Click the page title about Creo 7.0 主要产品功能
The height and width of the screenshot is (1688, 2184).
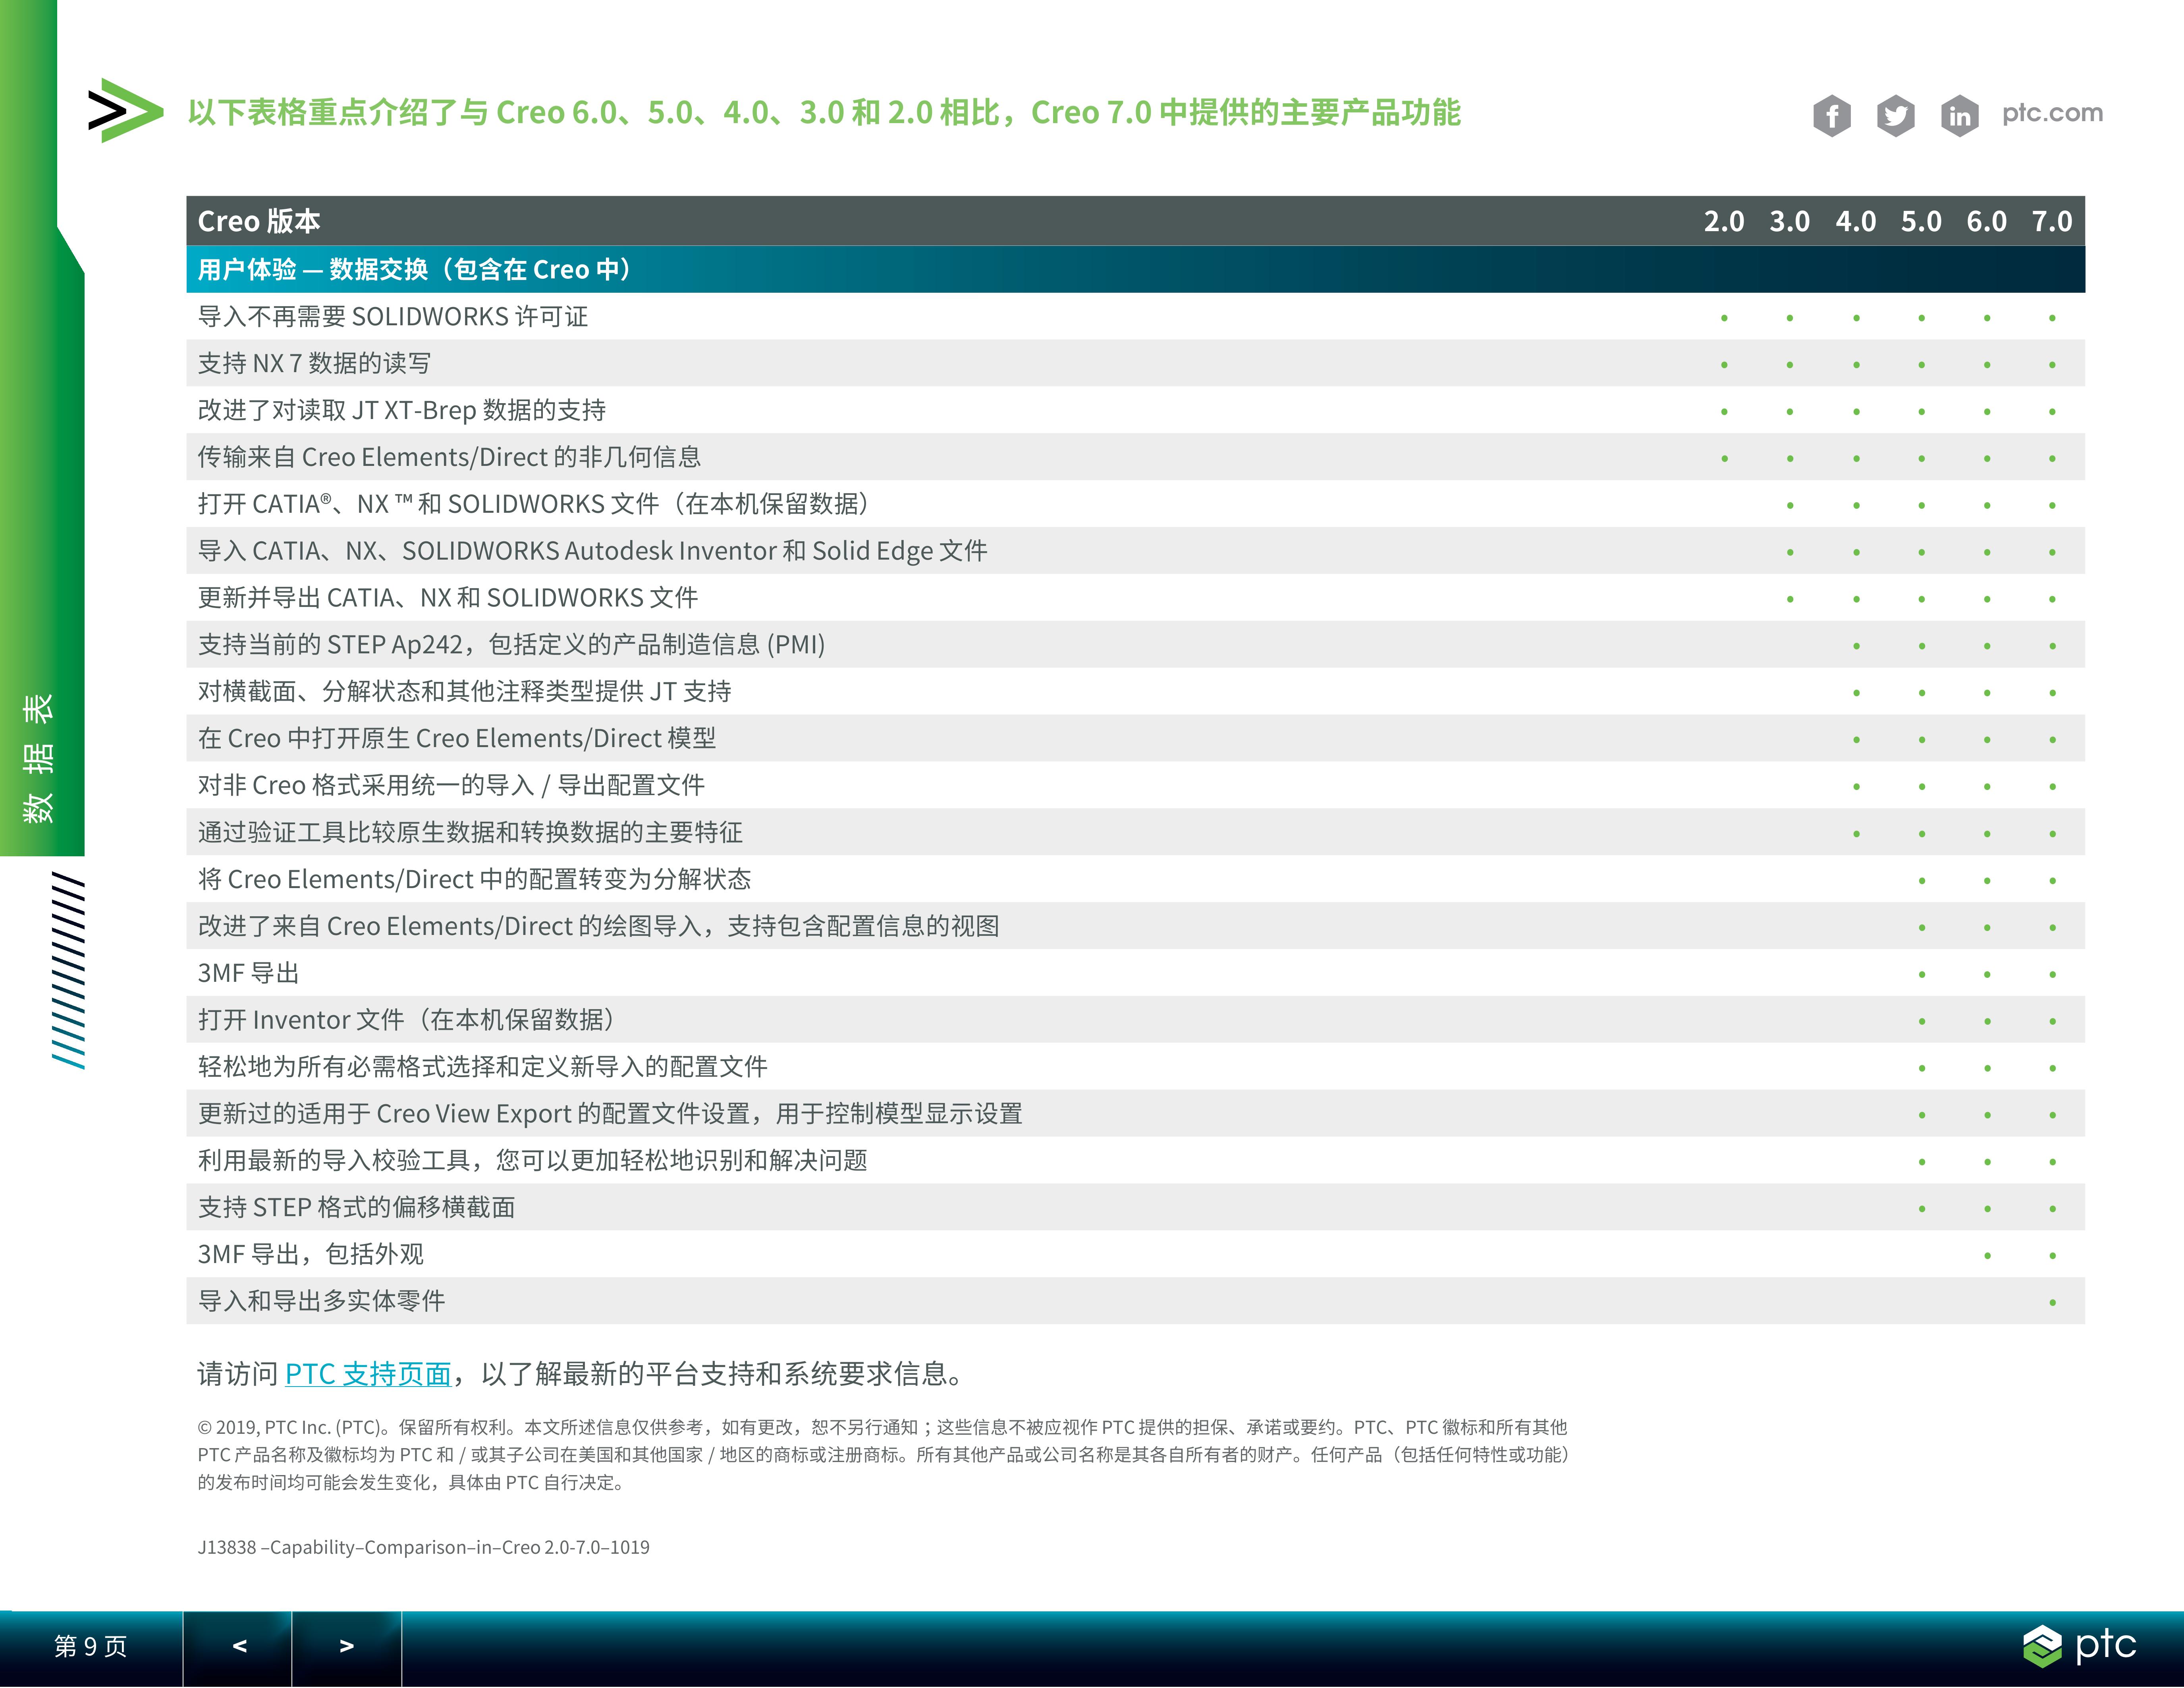(x=824, y=112)
